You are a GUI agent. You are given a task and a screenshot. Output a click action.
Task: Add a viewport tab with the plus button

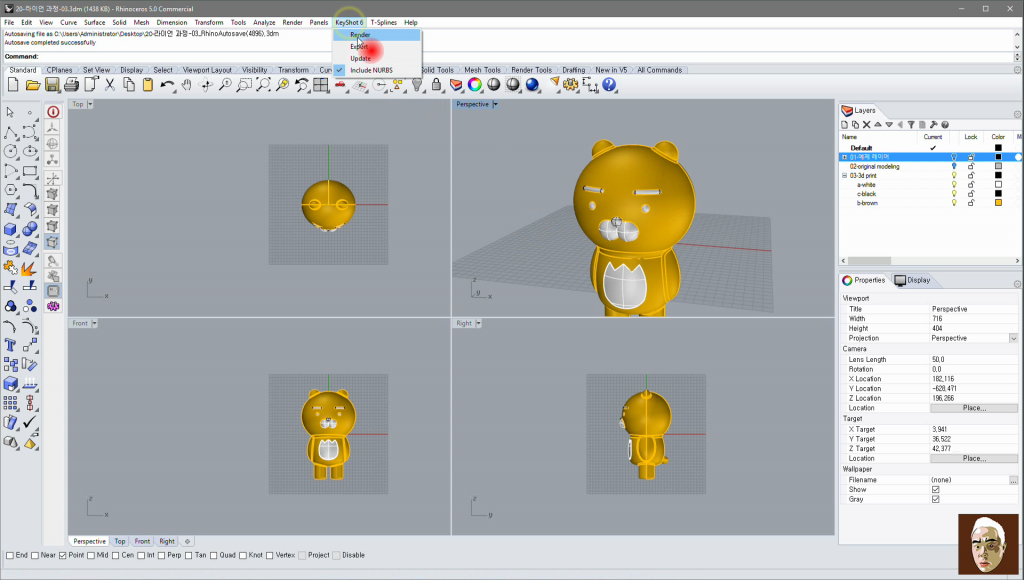point(187,541)
